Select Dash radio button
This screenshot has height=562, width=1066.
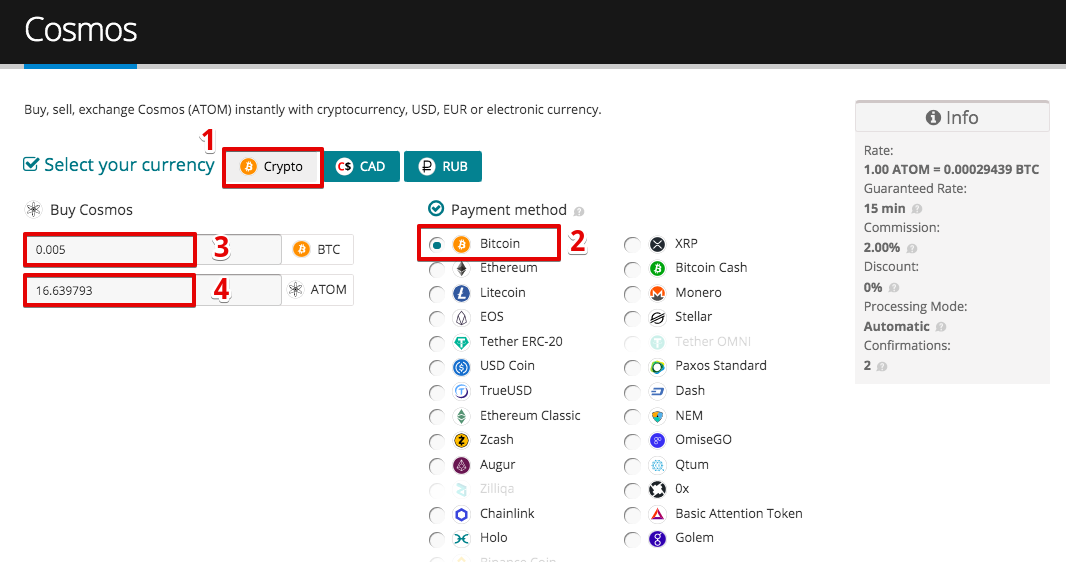pos(632,392)
